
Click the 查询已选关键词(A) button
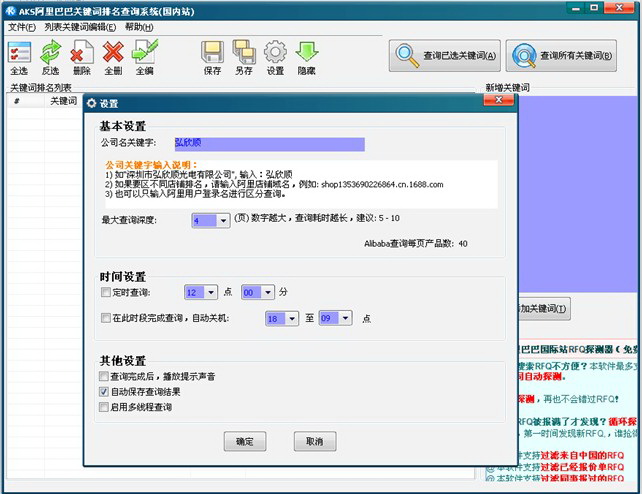[x=445, y=56]
